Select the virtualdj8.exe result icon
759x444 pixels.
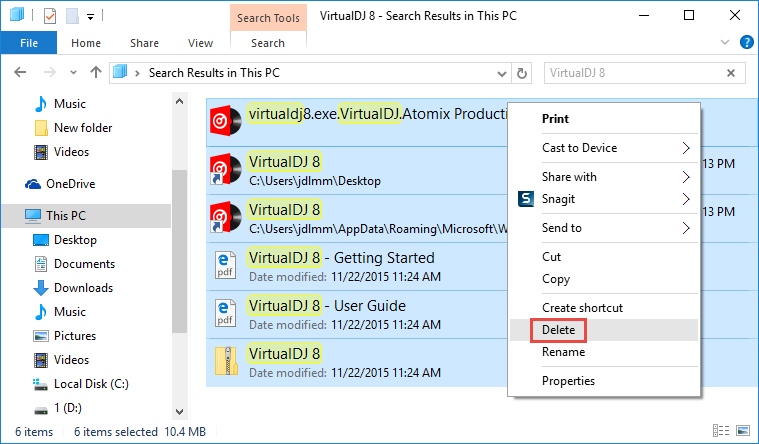click(x=226, y=121)
